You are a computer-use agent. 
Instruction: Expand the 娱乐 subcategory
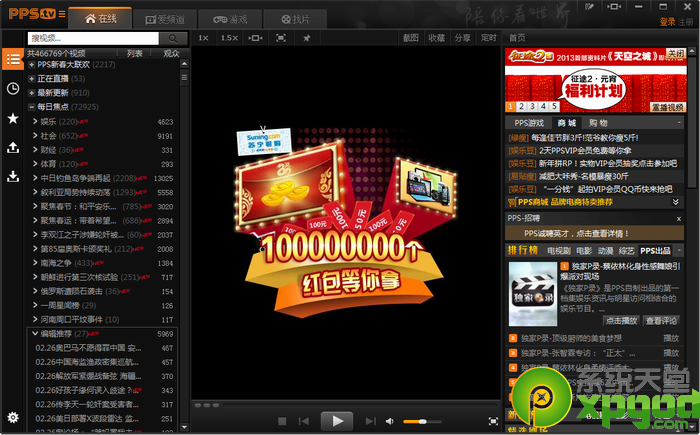tap(35, 121)
